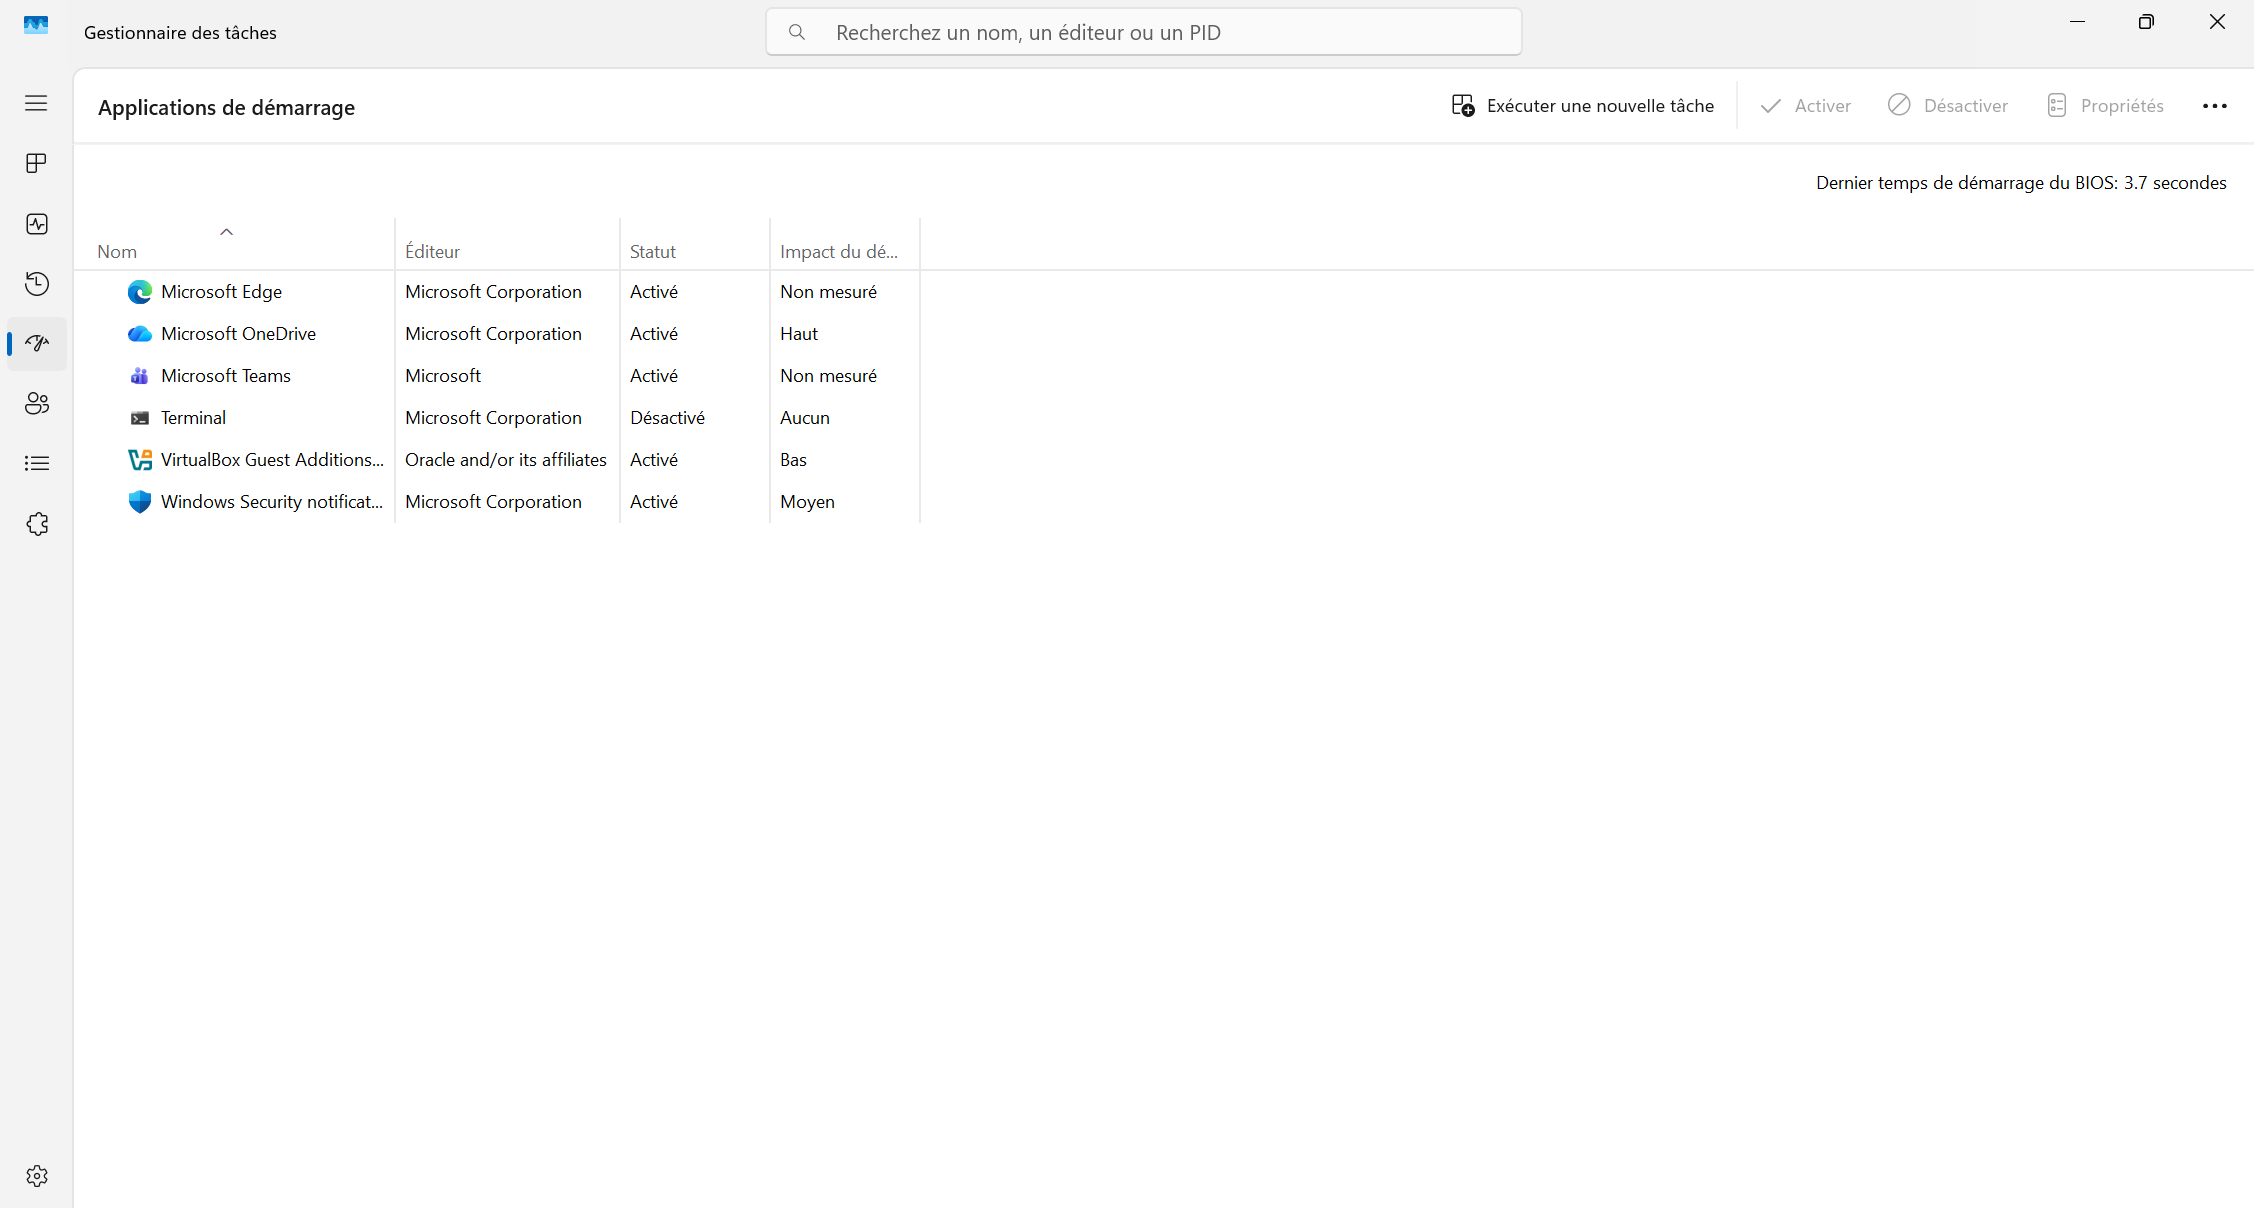Screen dimensions: 2254x1208
Task: Click Activé status of Microsoft OneDrive
Action: click(x=654, y=334)
